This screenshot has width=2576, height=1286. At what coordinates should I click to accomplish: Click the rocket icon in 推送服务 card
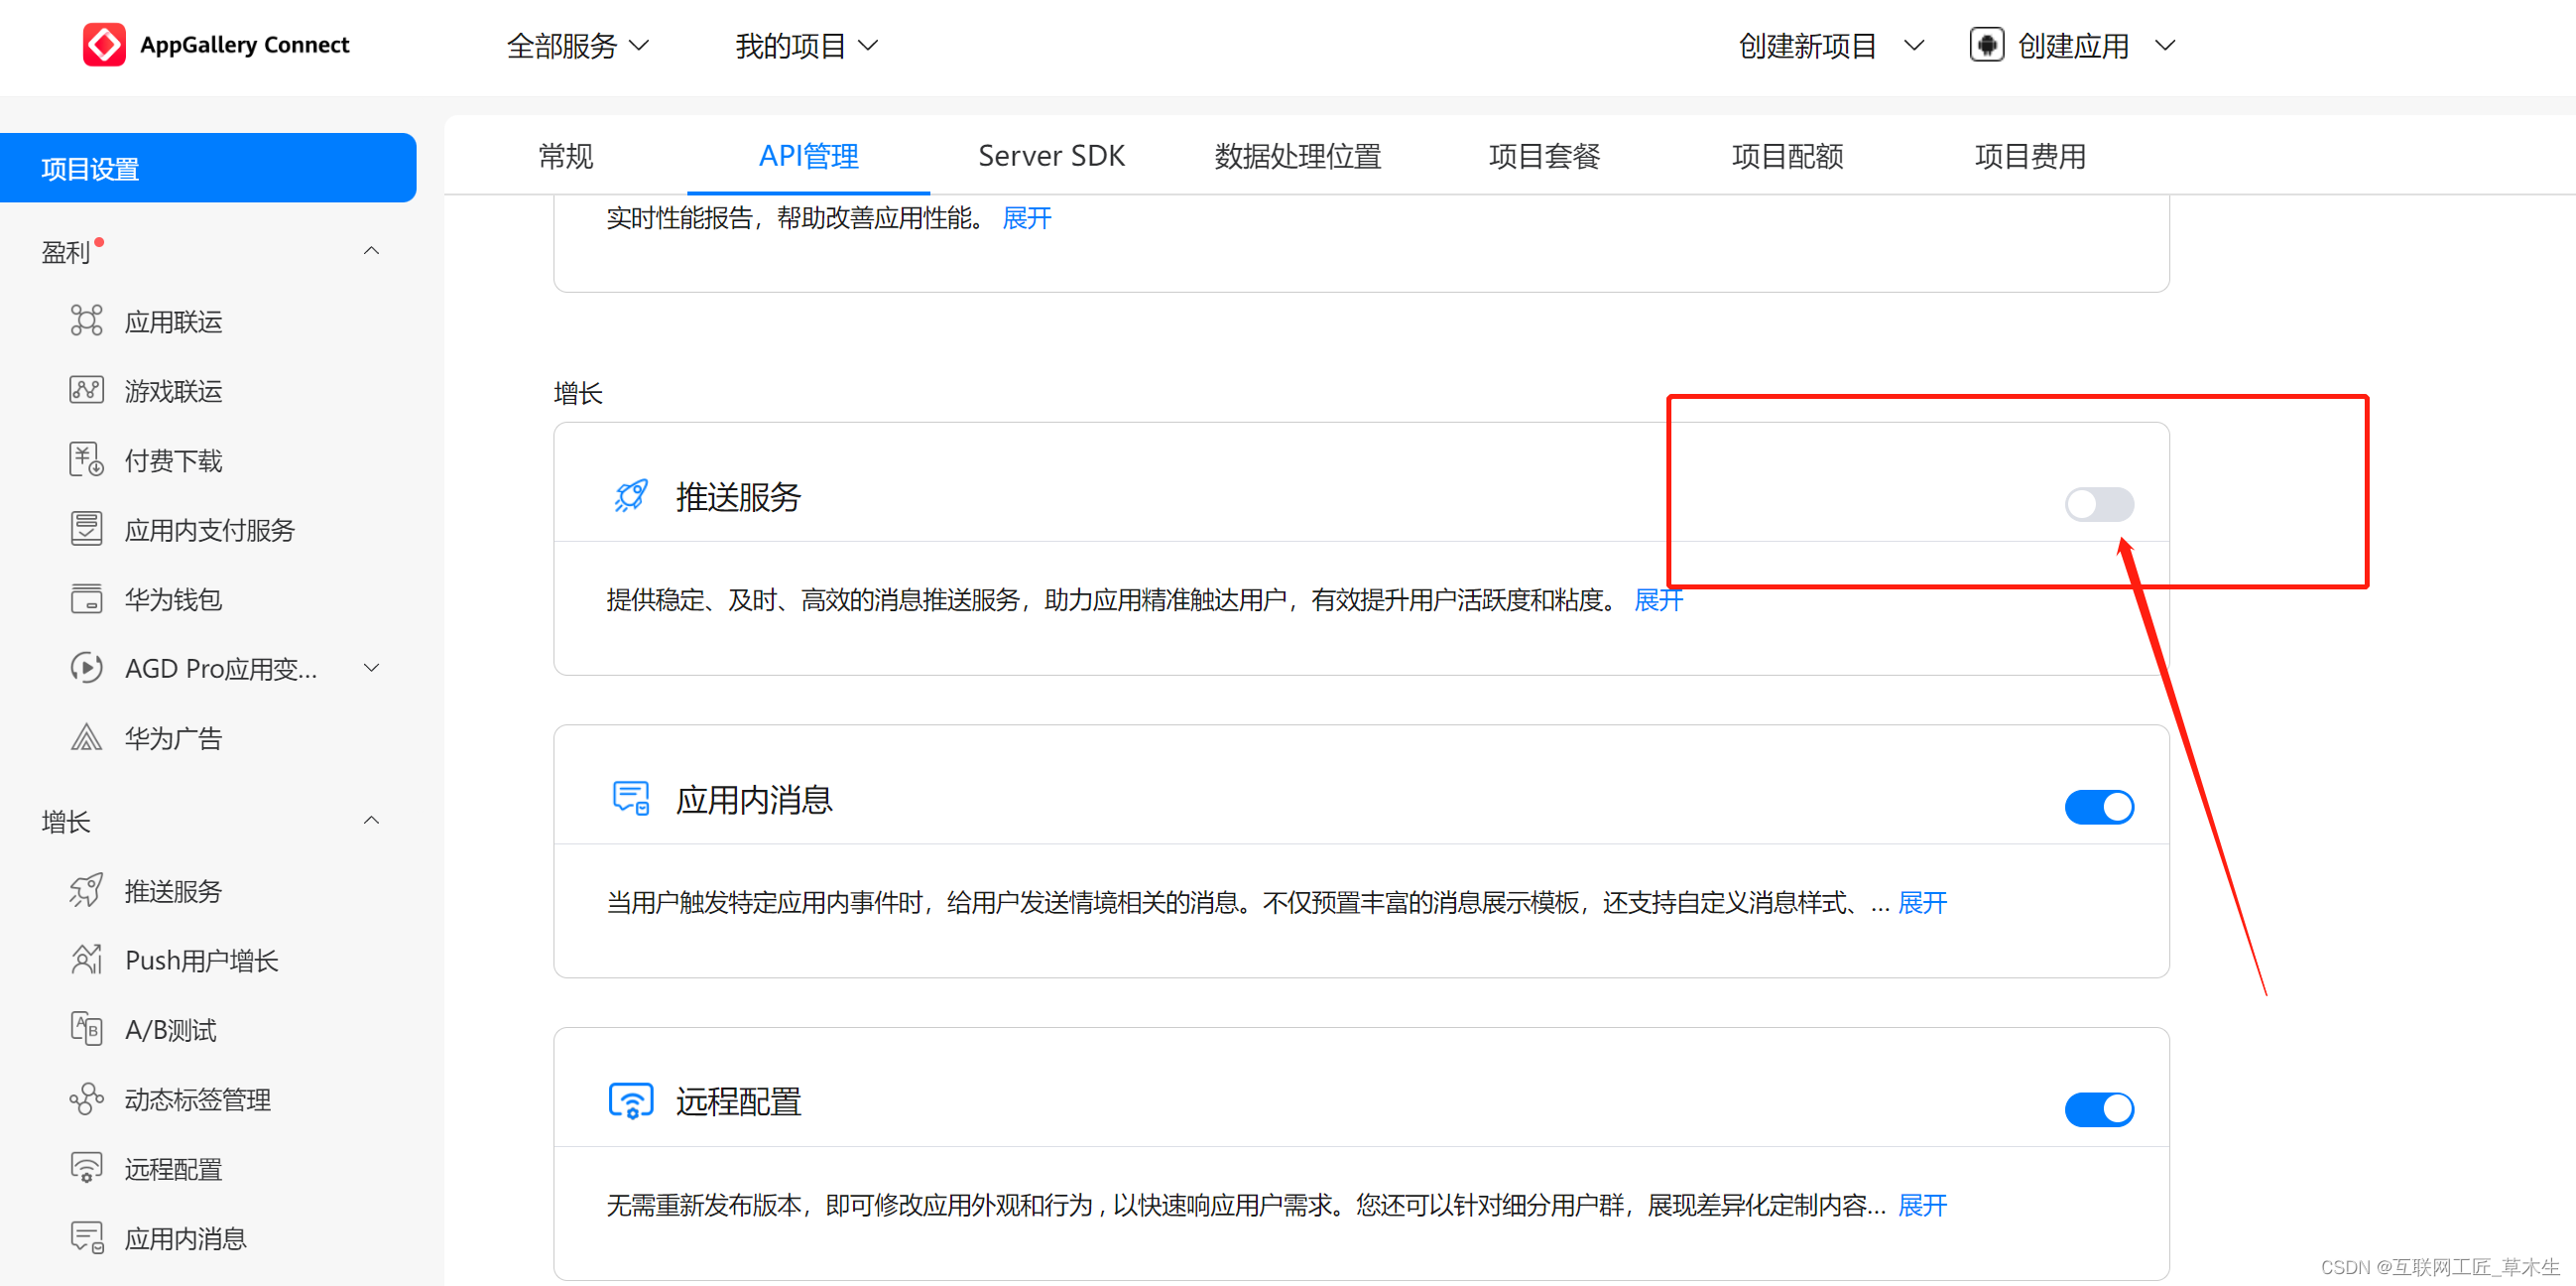631,496
